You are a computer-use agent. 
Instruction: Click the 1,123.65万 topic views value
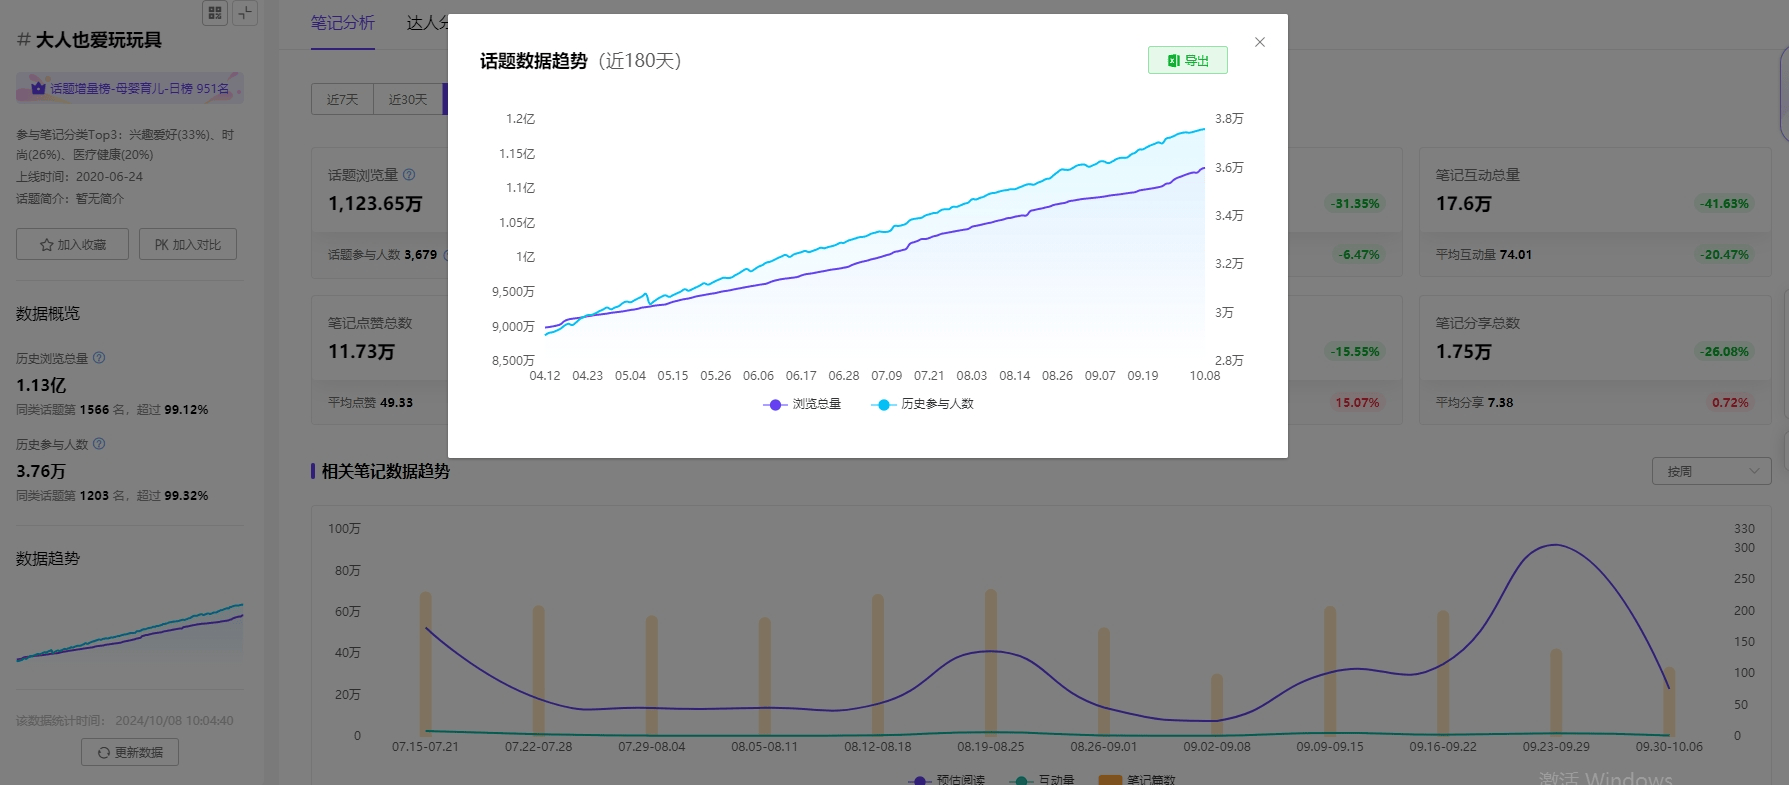coord(375,204)
